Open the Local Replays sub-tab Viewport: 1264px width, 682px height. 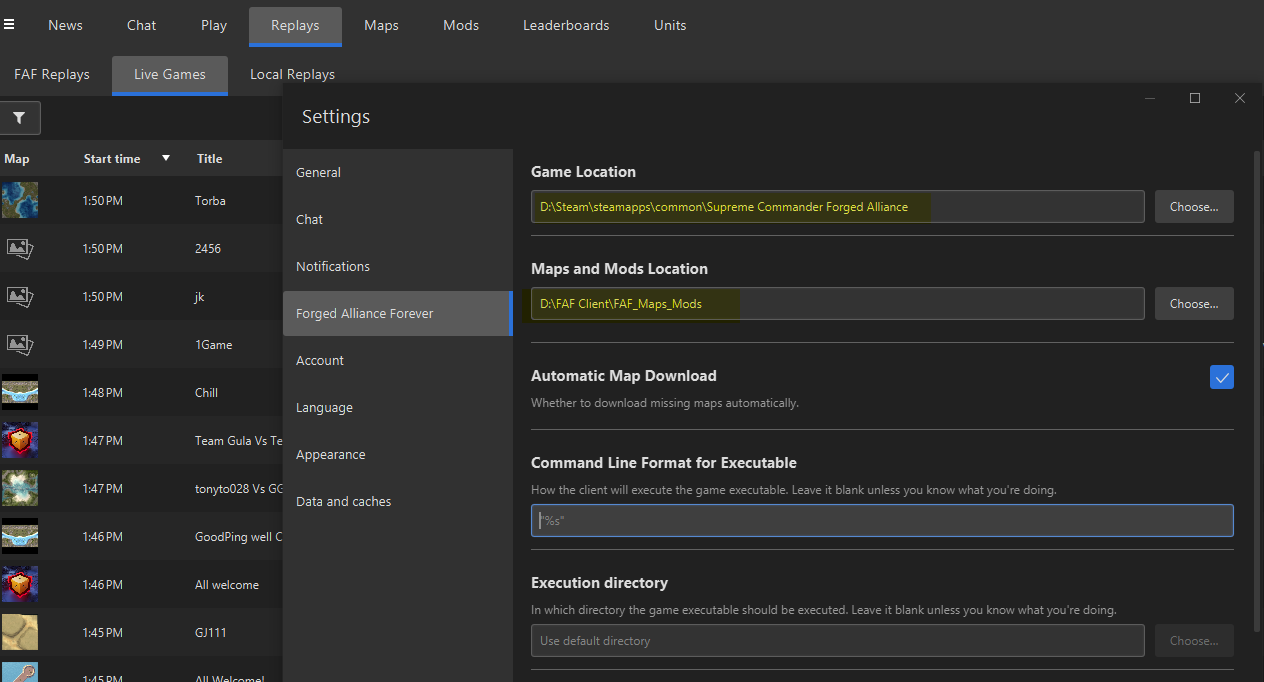(x=292, y=74)
